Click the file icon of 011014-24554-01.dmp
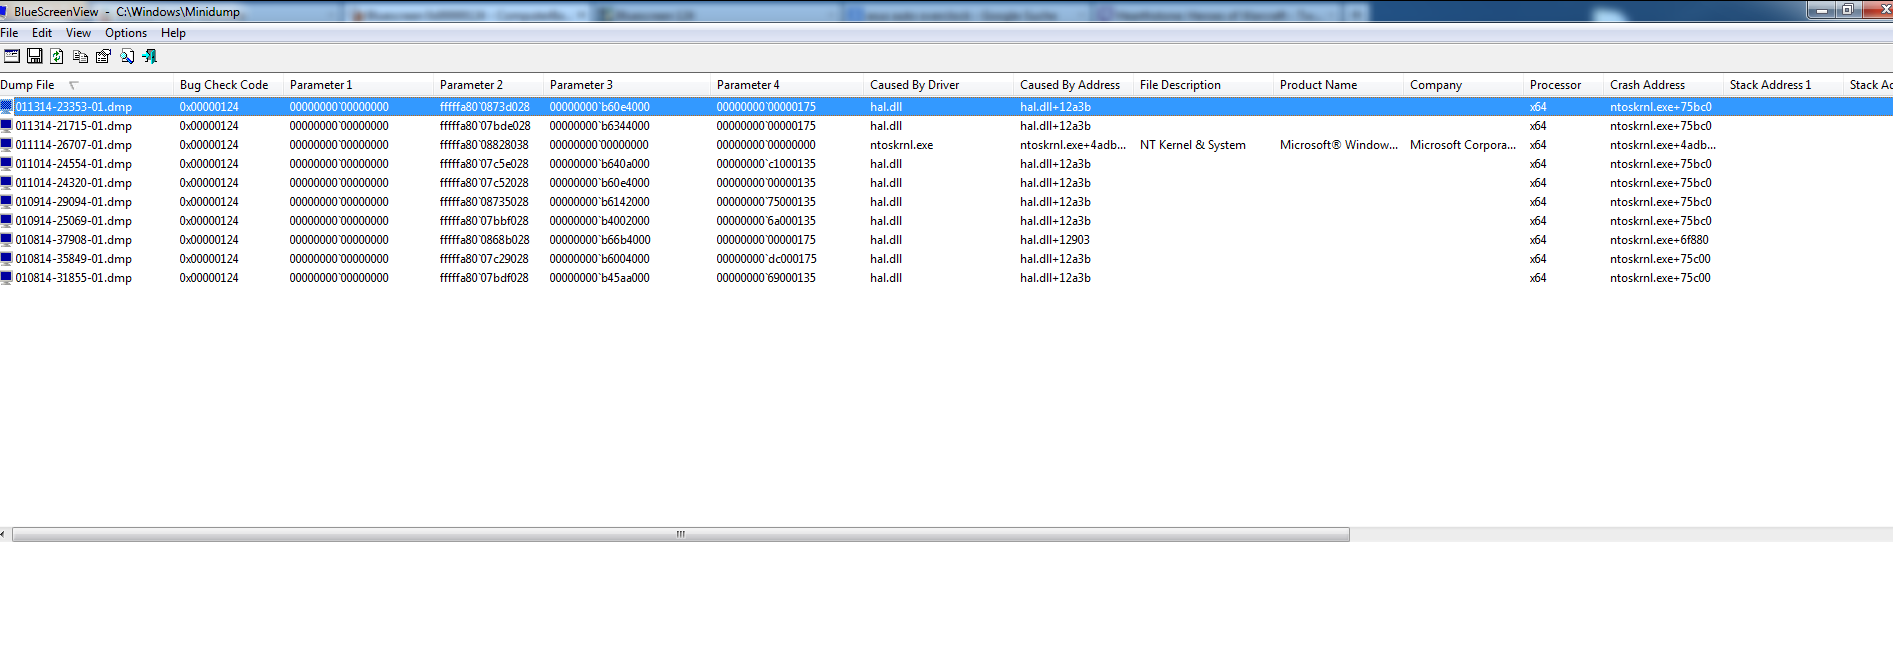This screenshot has height=648, width=1893. (x=6, y=164)
